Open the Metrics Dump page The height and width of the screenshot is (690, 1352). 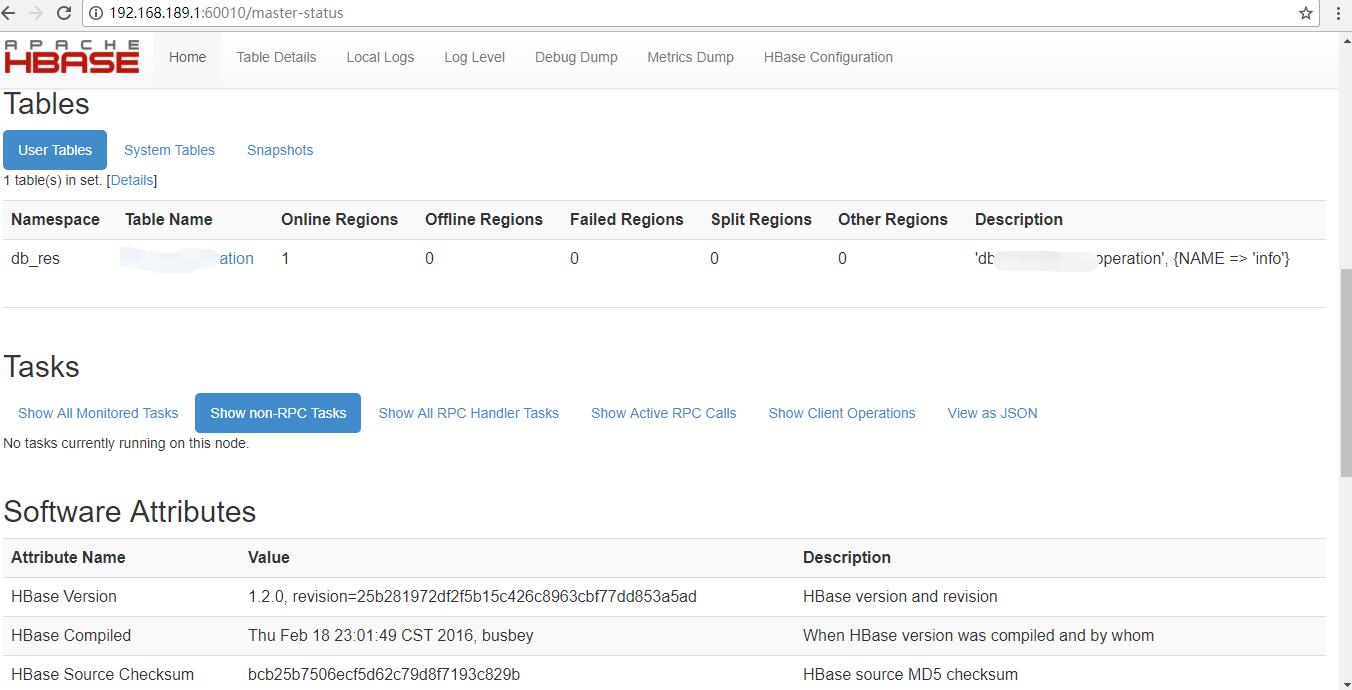[690, 57]
